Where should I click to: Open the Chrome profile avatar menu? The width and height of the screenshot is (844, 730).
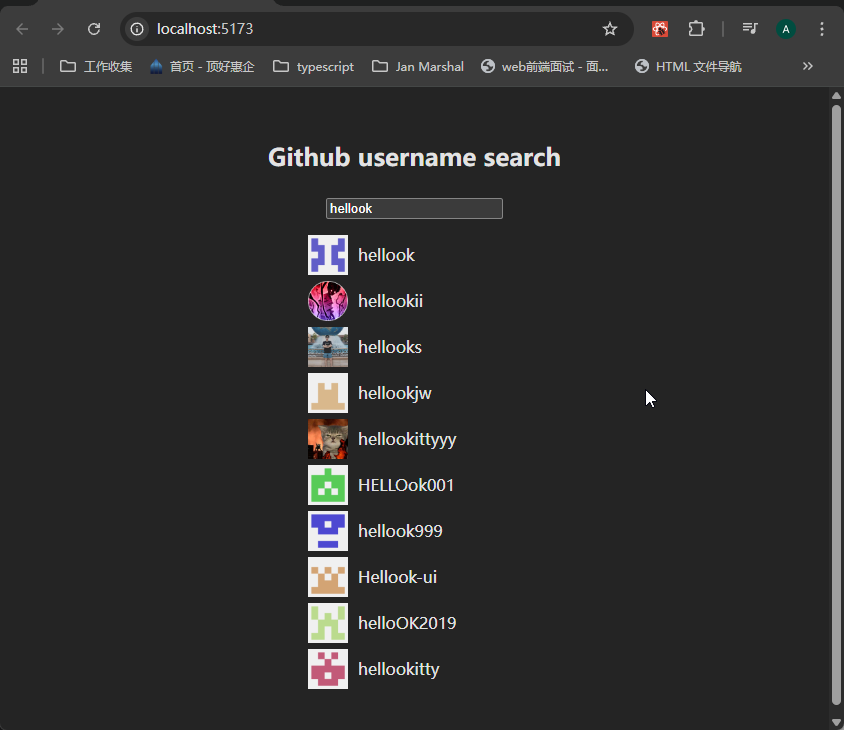click(786, 29)
